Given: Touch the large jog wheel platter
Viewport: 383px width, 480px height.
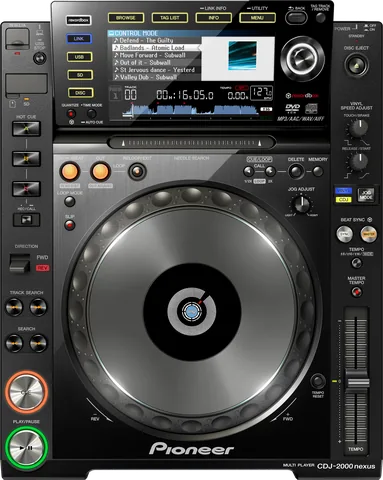Looking at the screenshot, I should tap(192, 311).
